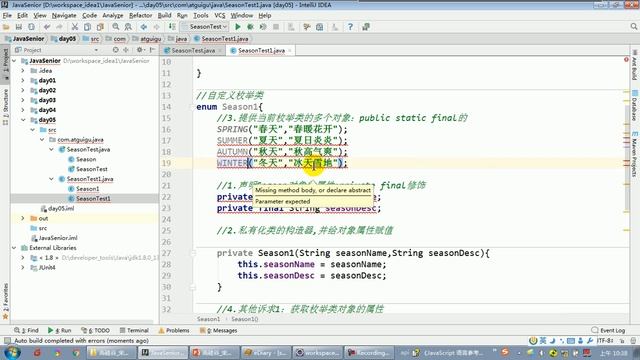
Task: Select the SeasonTest1.java editor tab
Action: coord(261,51)
